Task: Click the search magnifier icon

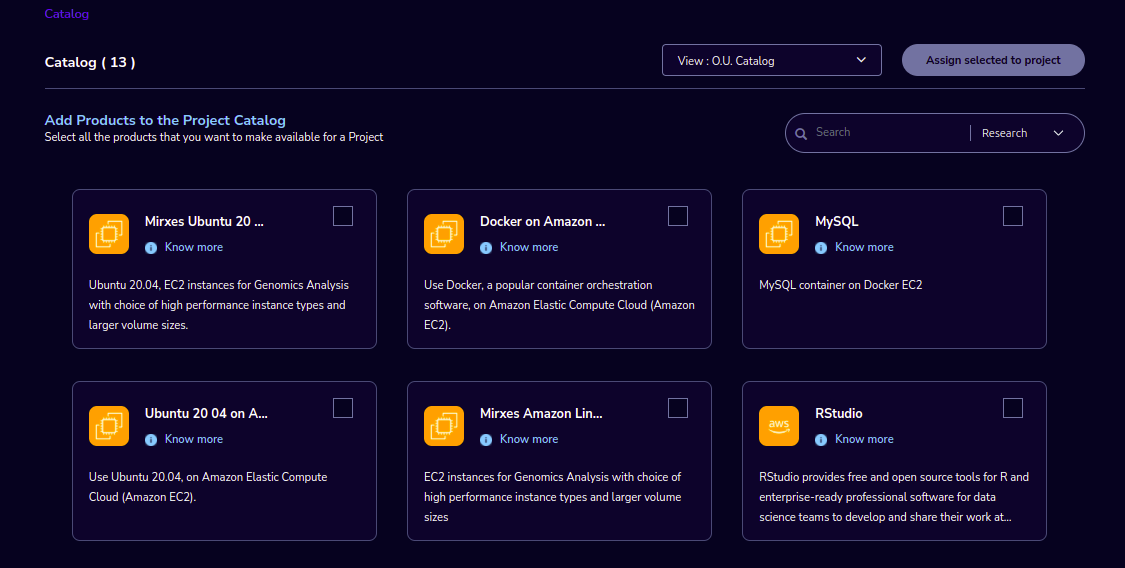Action: coord(801,133)
